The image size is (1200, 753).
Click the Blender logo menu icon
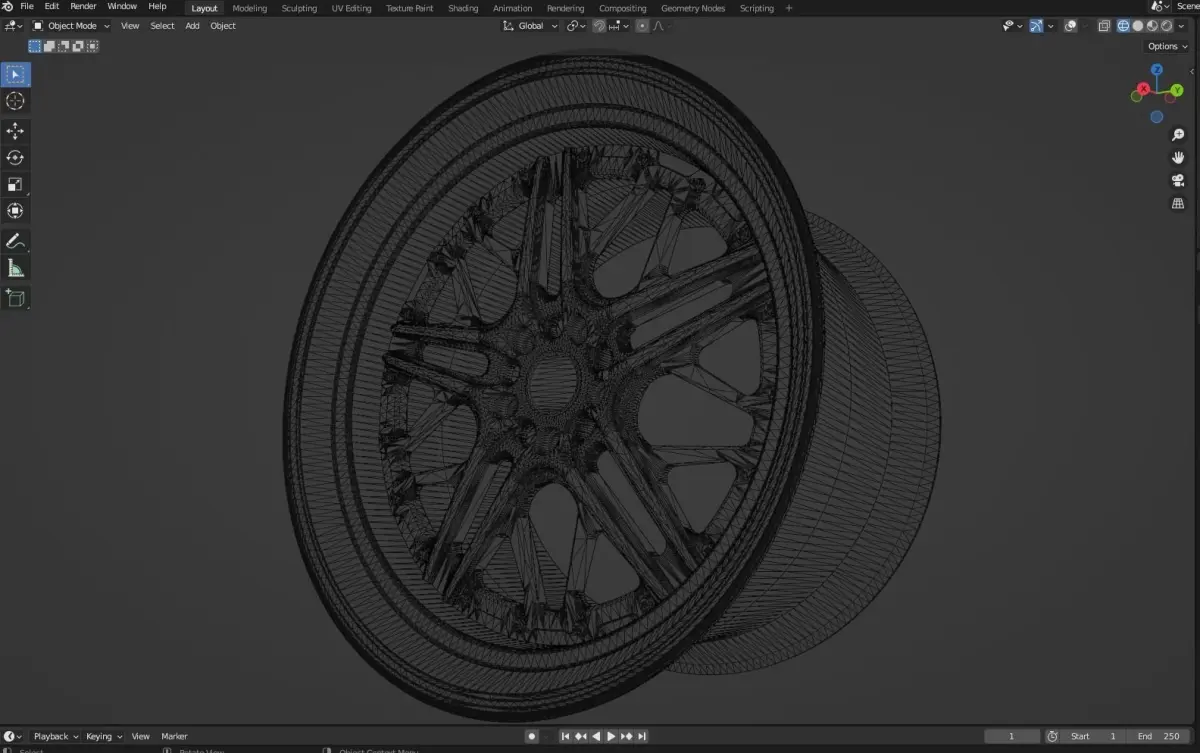[8, 7]
